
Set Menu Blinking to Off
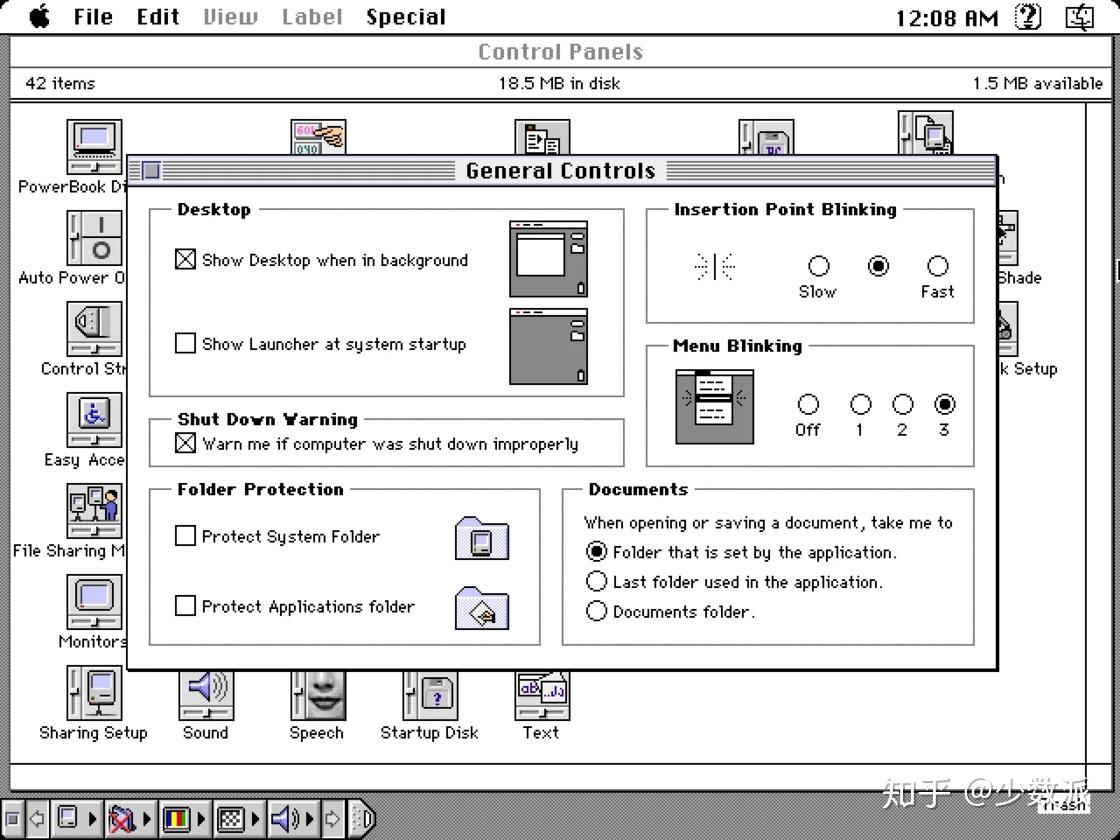click(808, 405)
